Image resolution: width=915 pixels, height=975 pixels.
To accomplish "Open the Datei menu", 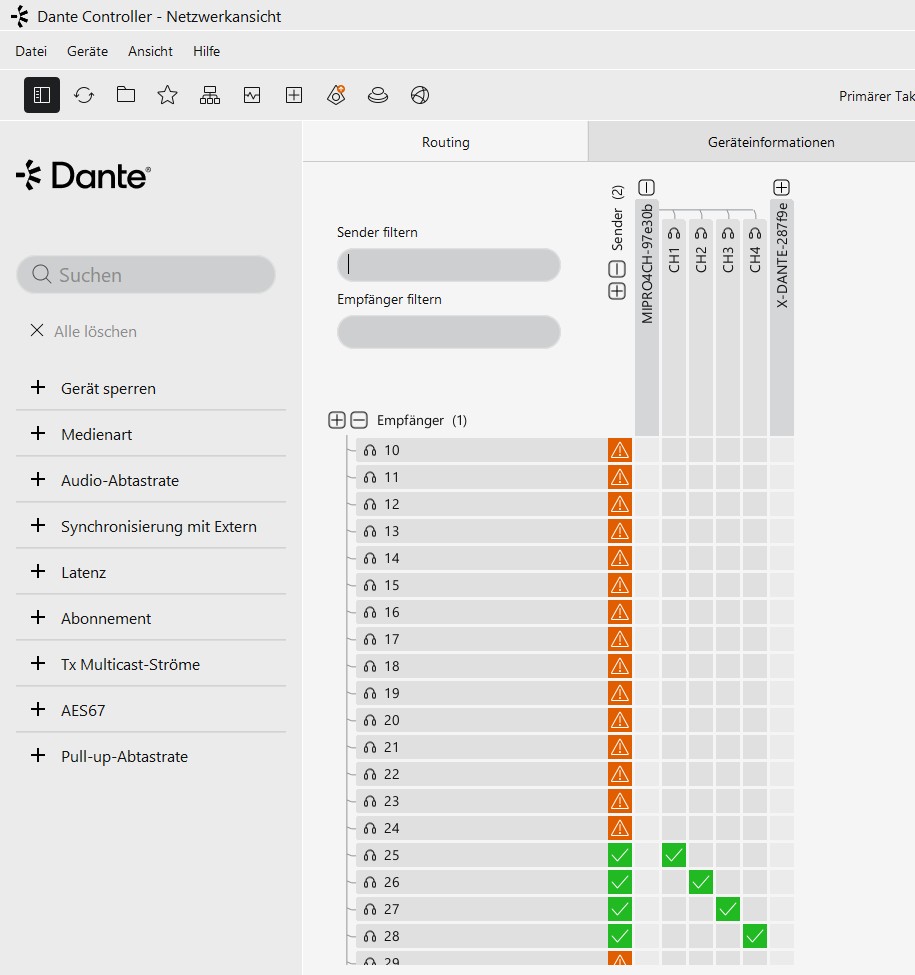I will pyautogui.click(x=31, y=51).
